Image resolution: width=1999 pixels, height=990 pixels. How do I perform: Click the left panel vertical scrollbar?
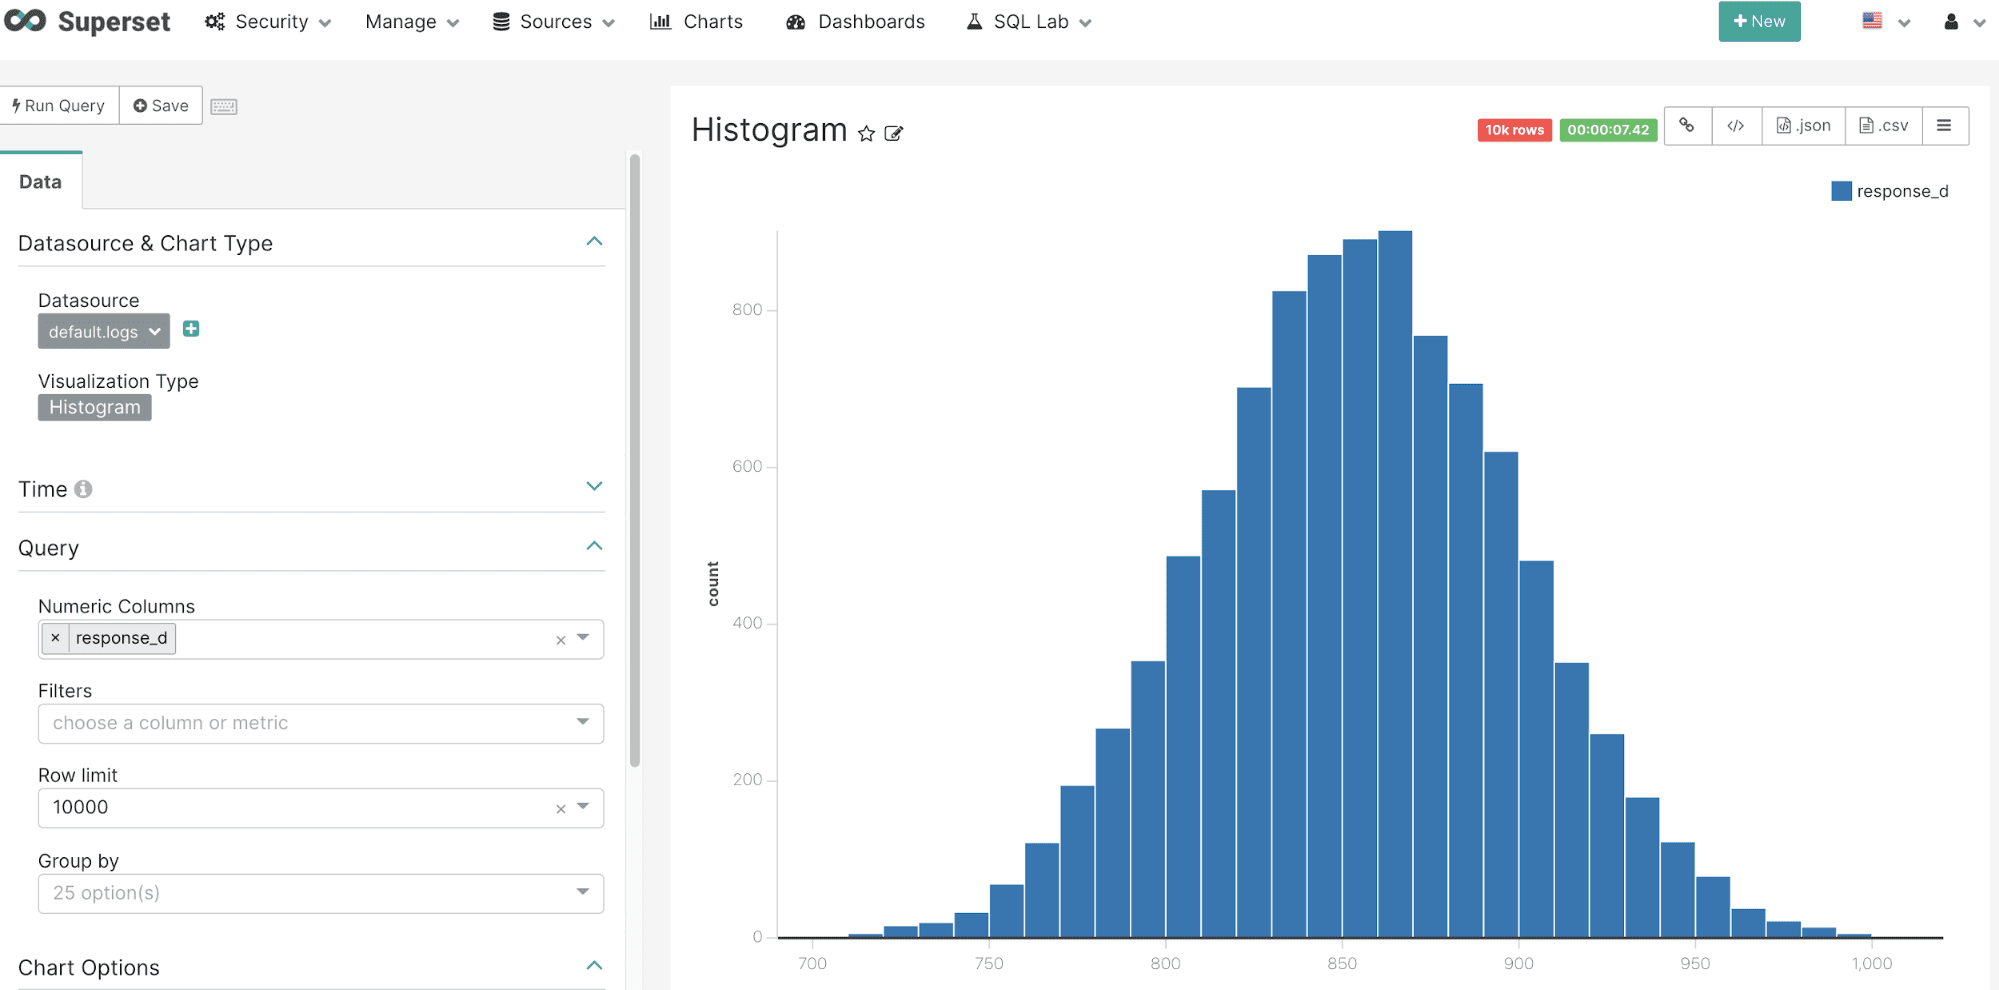[x=634, y=460]
